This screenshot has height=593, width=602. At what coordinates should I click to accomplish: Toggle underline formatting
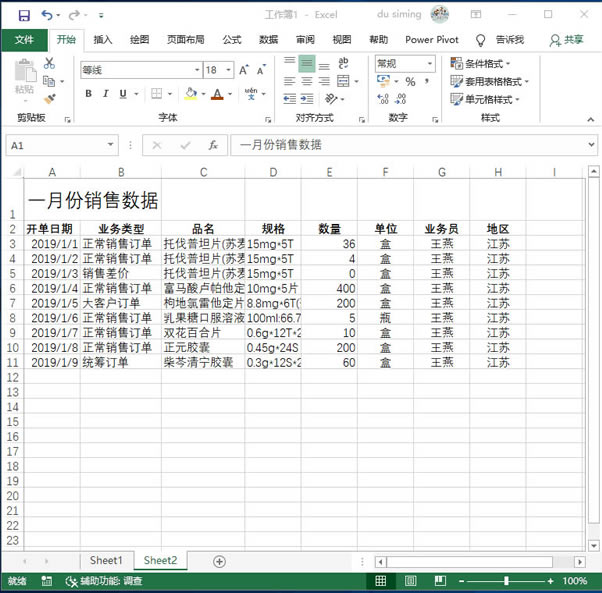123,93
